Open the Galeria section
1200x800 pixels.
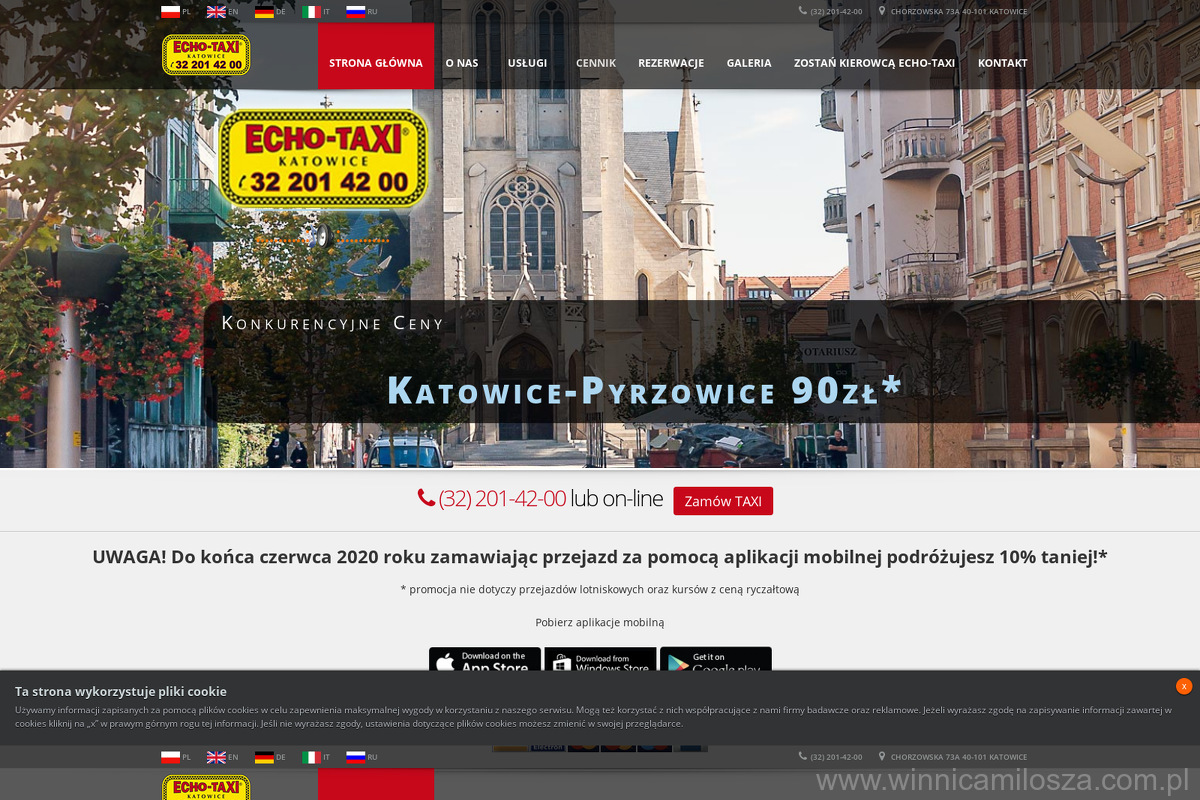pyautogui.click(x=749, y=63)
